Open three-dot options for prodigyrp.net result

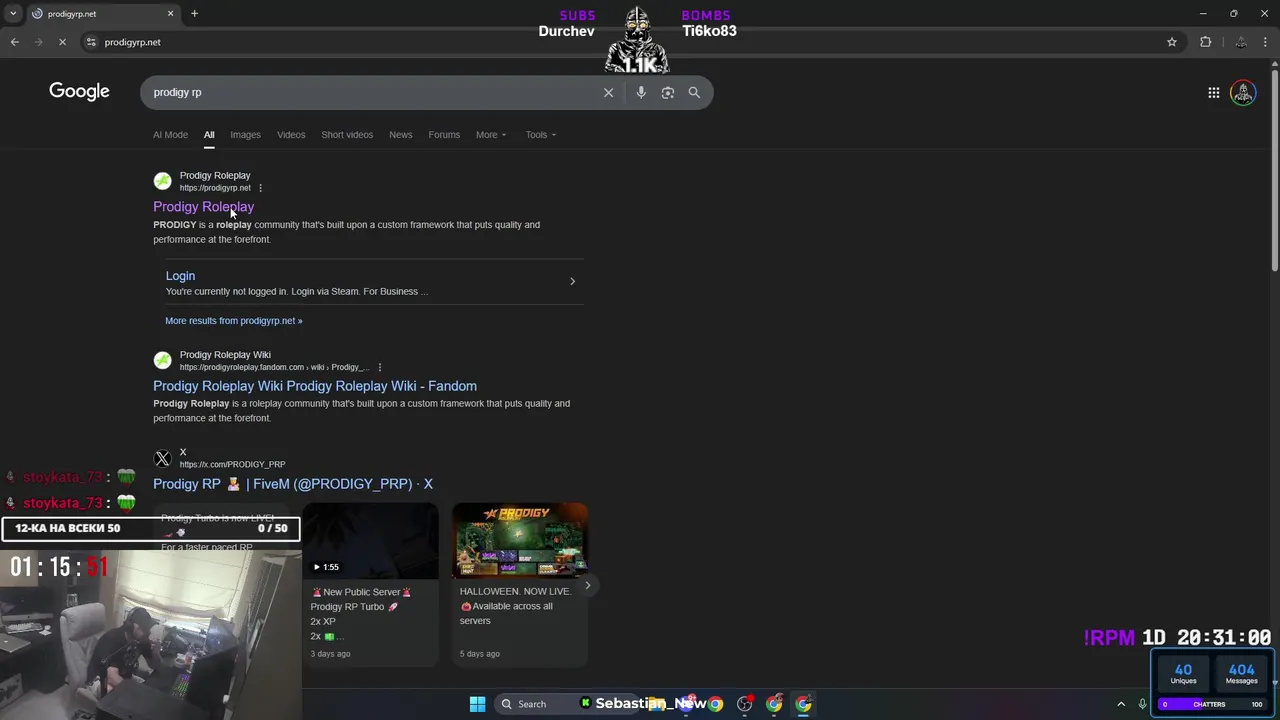click(260, 188)
